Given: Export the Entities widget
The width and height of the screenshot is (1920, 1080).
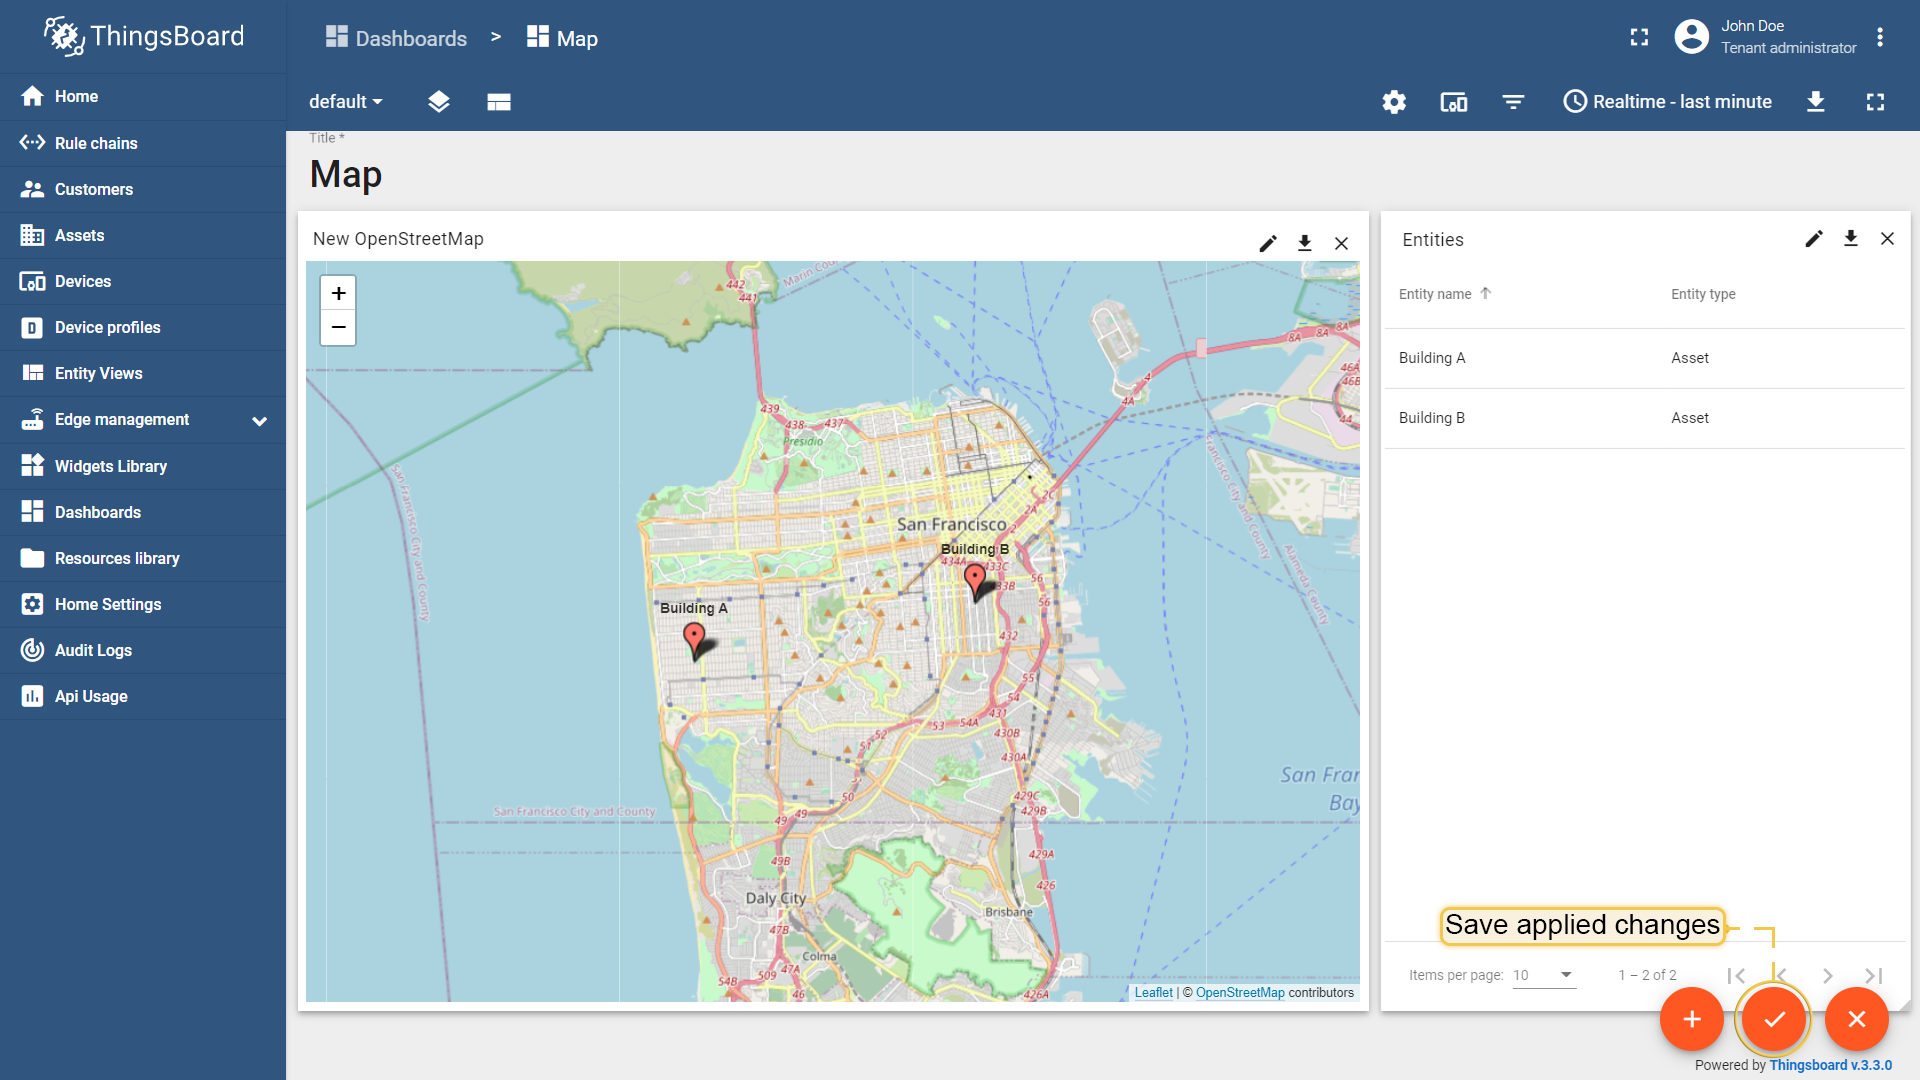Looking at the screenshot, I should pyautogui.click(x=1851, y=239).
